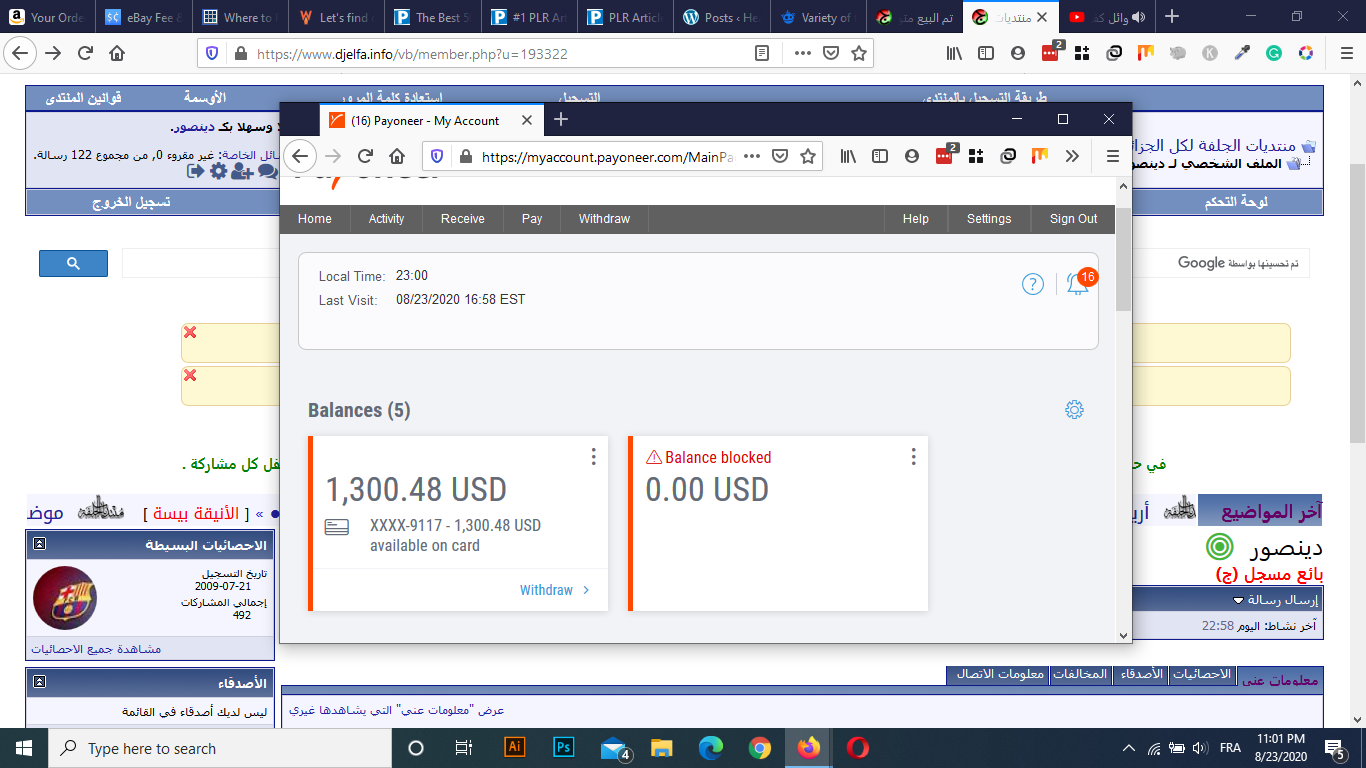
Task: Reload the Payoneer window page
Action: coord(365,156)
